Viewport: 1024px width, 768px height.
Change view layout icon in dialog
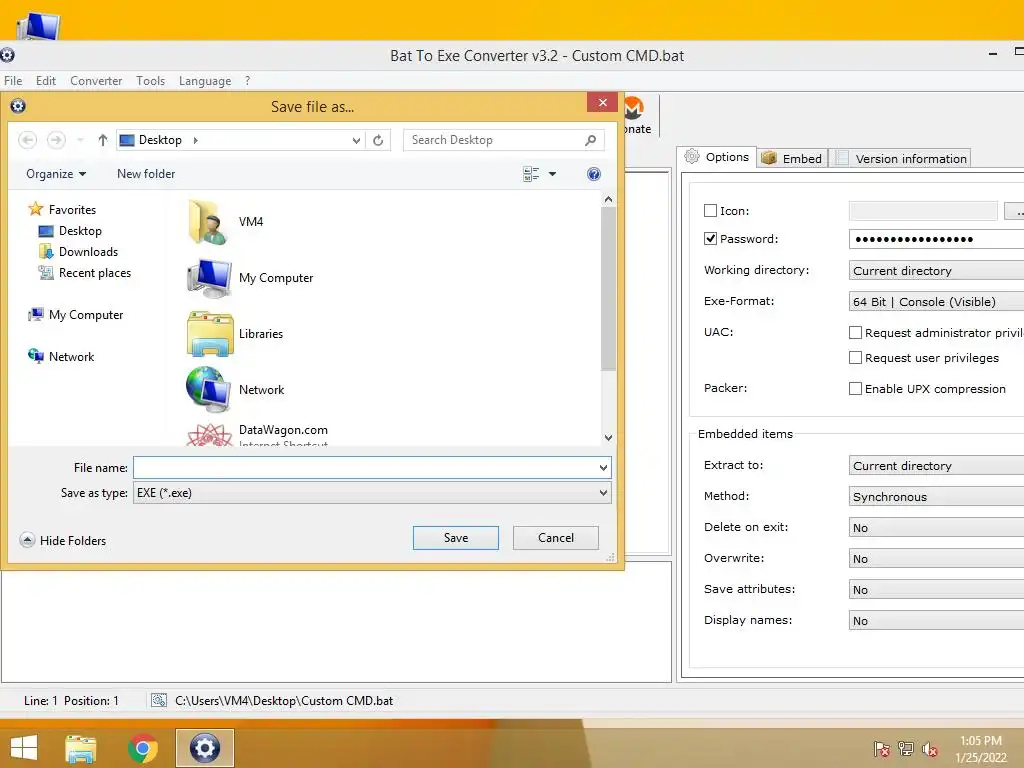pos(531,174)
